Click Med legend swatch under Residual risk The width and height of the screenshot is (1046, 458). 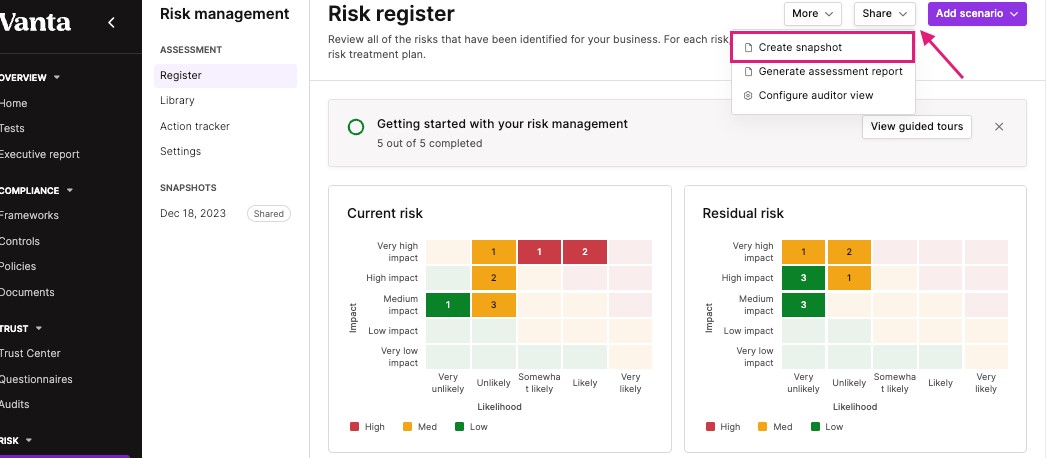763,427
